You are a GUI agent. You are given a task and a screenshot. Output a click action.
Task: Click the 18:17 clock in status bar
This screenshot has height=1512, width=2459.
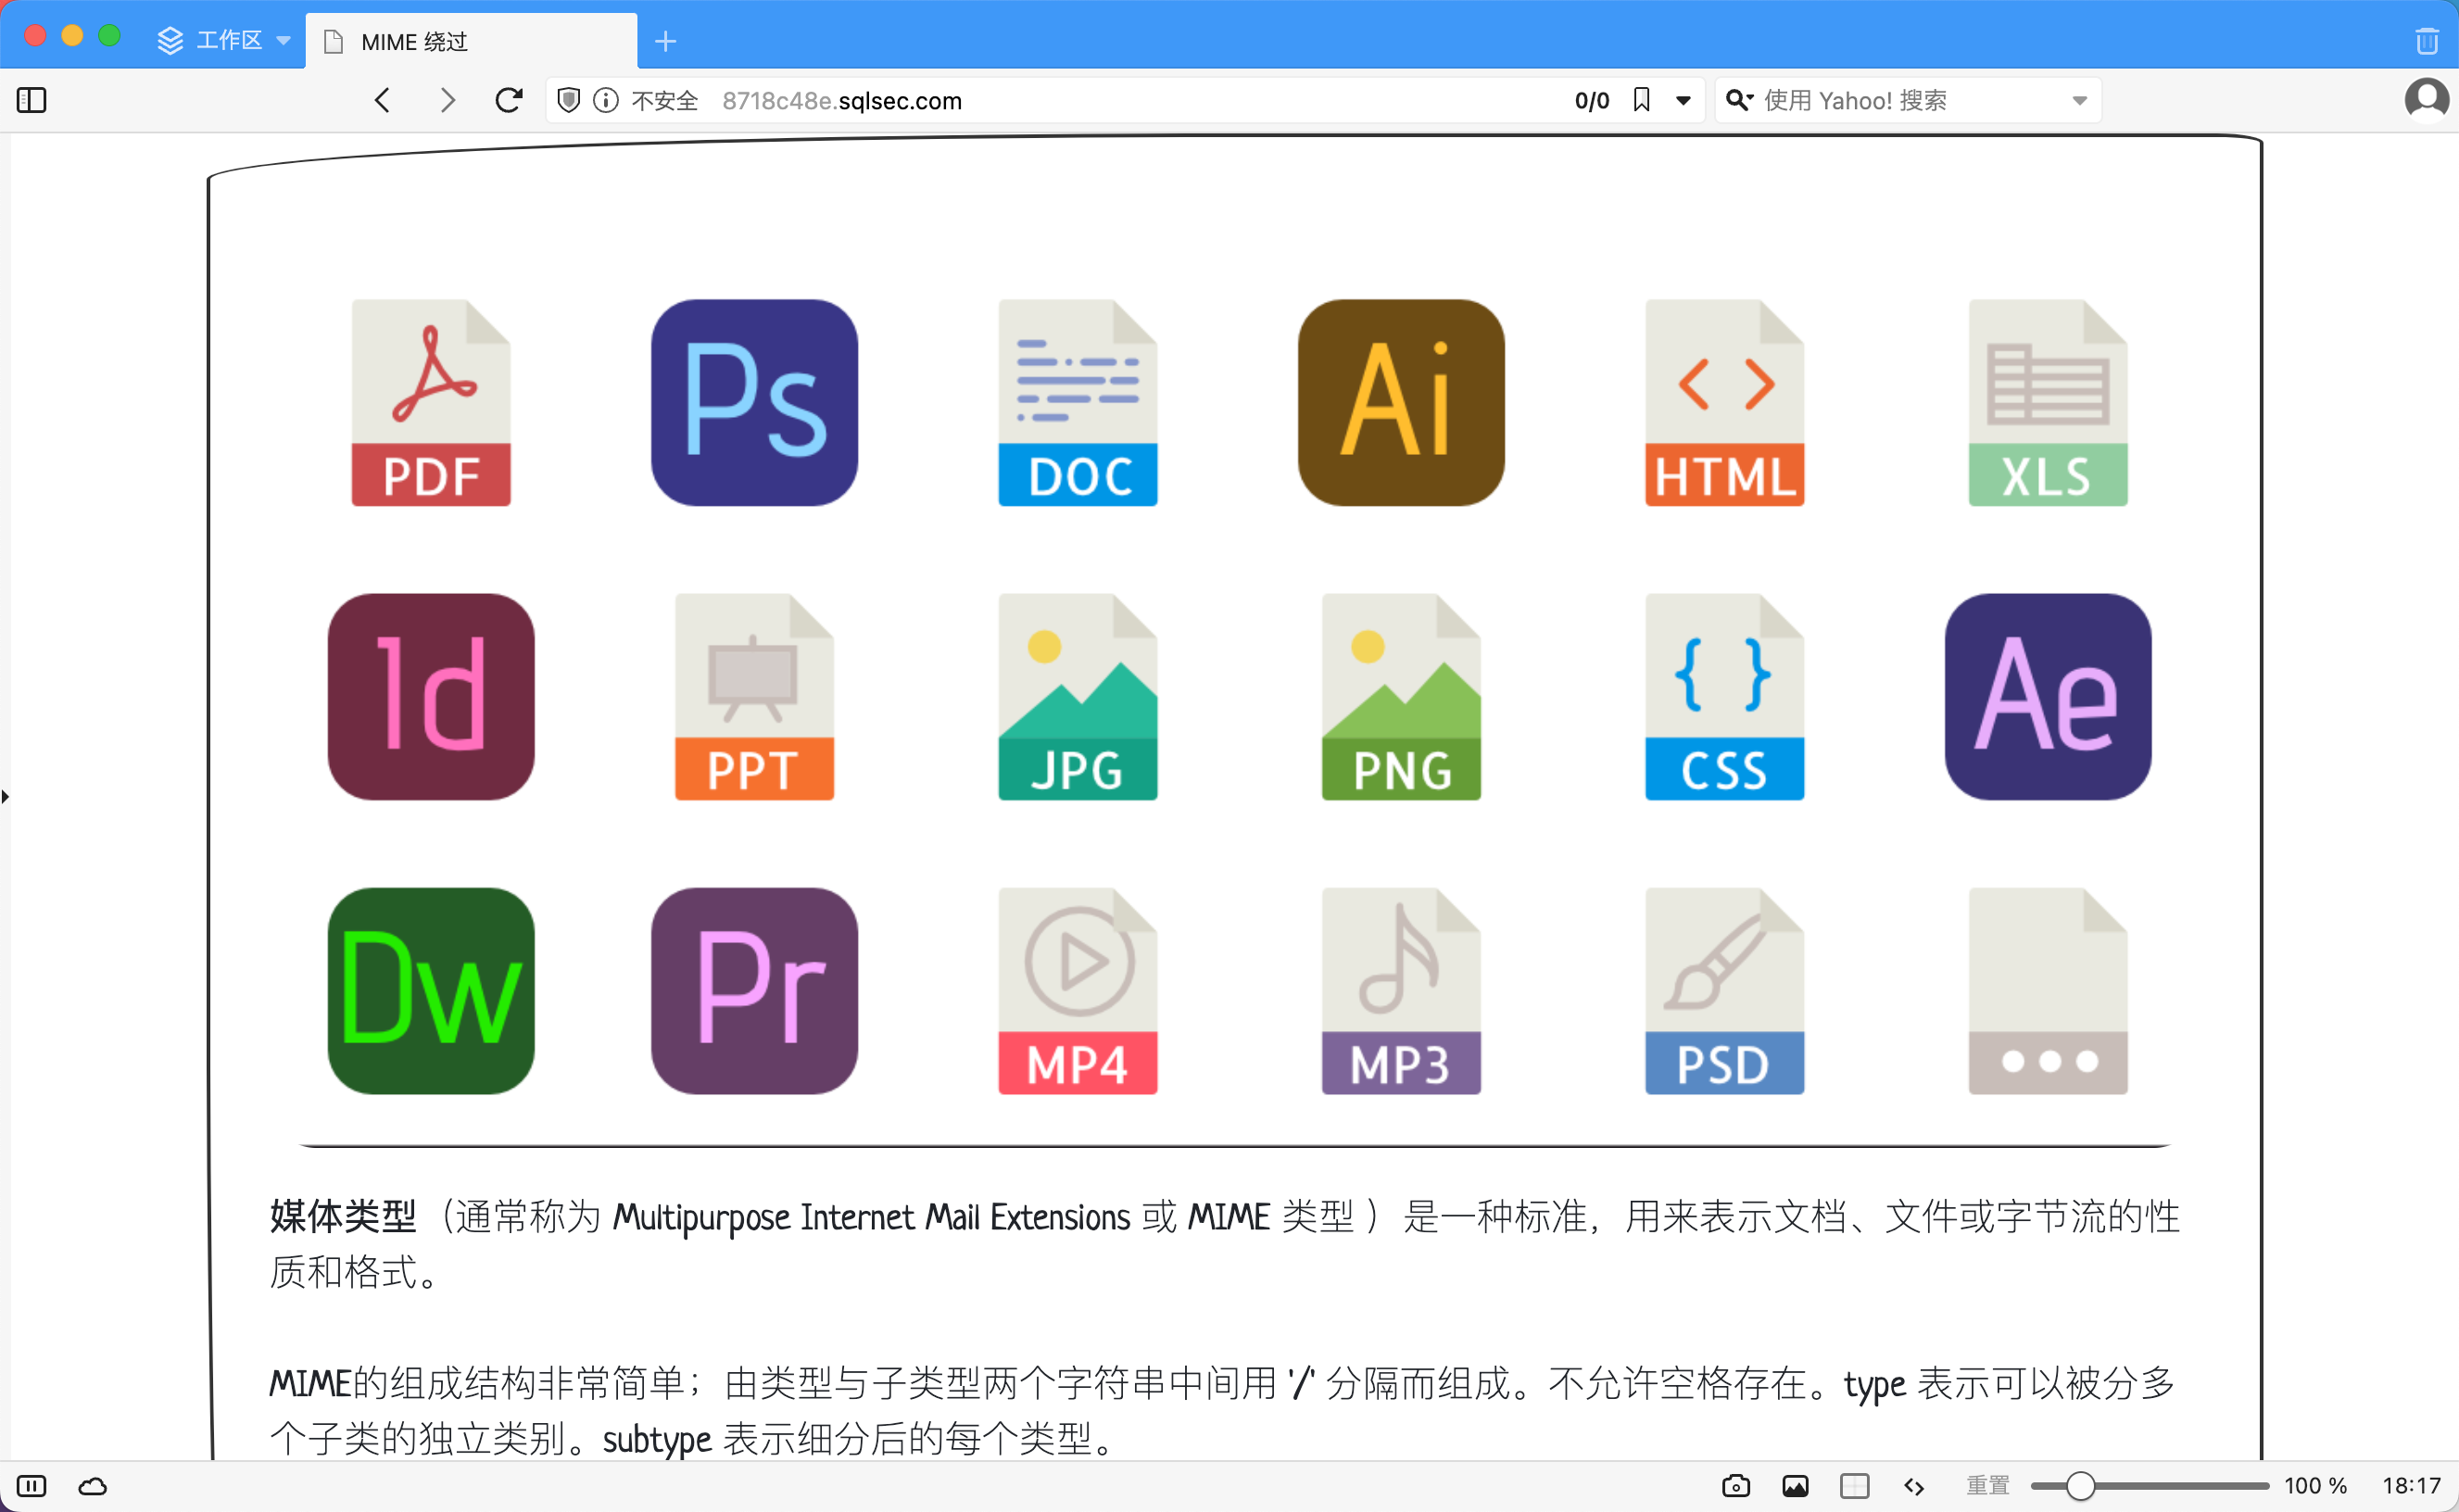[x=2411, y=1486]
